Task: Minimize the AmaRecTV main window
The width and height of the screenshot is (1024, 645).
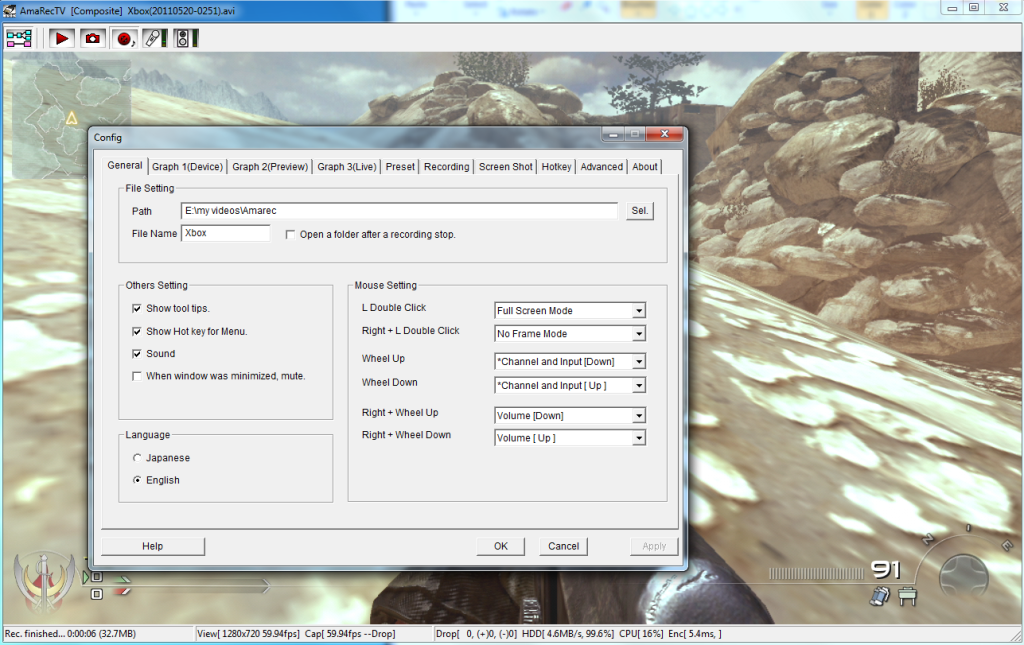Action: coord(952,8)
